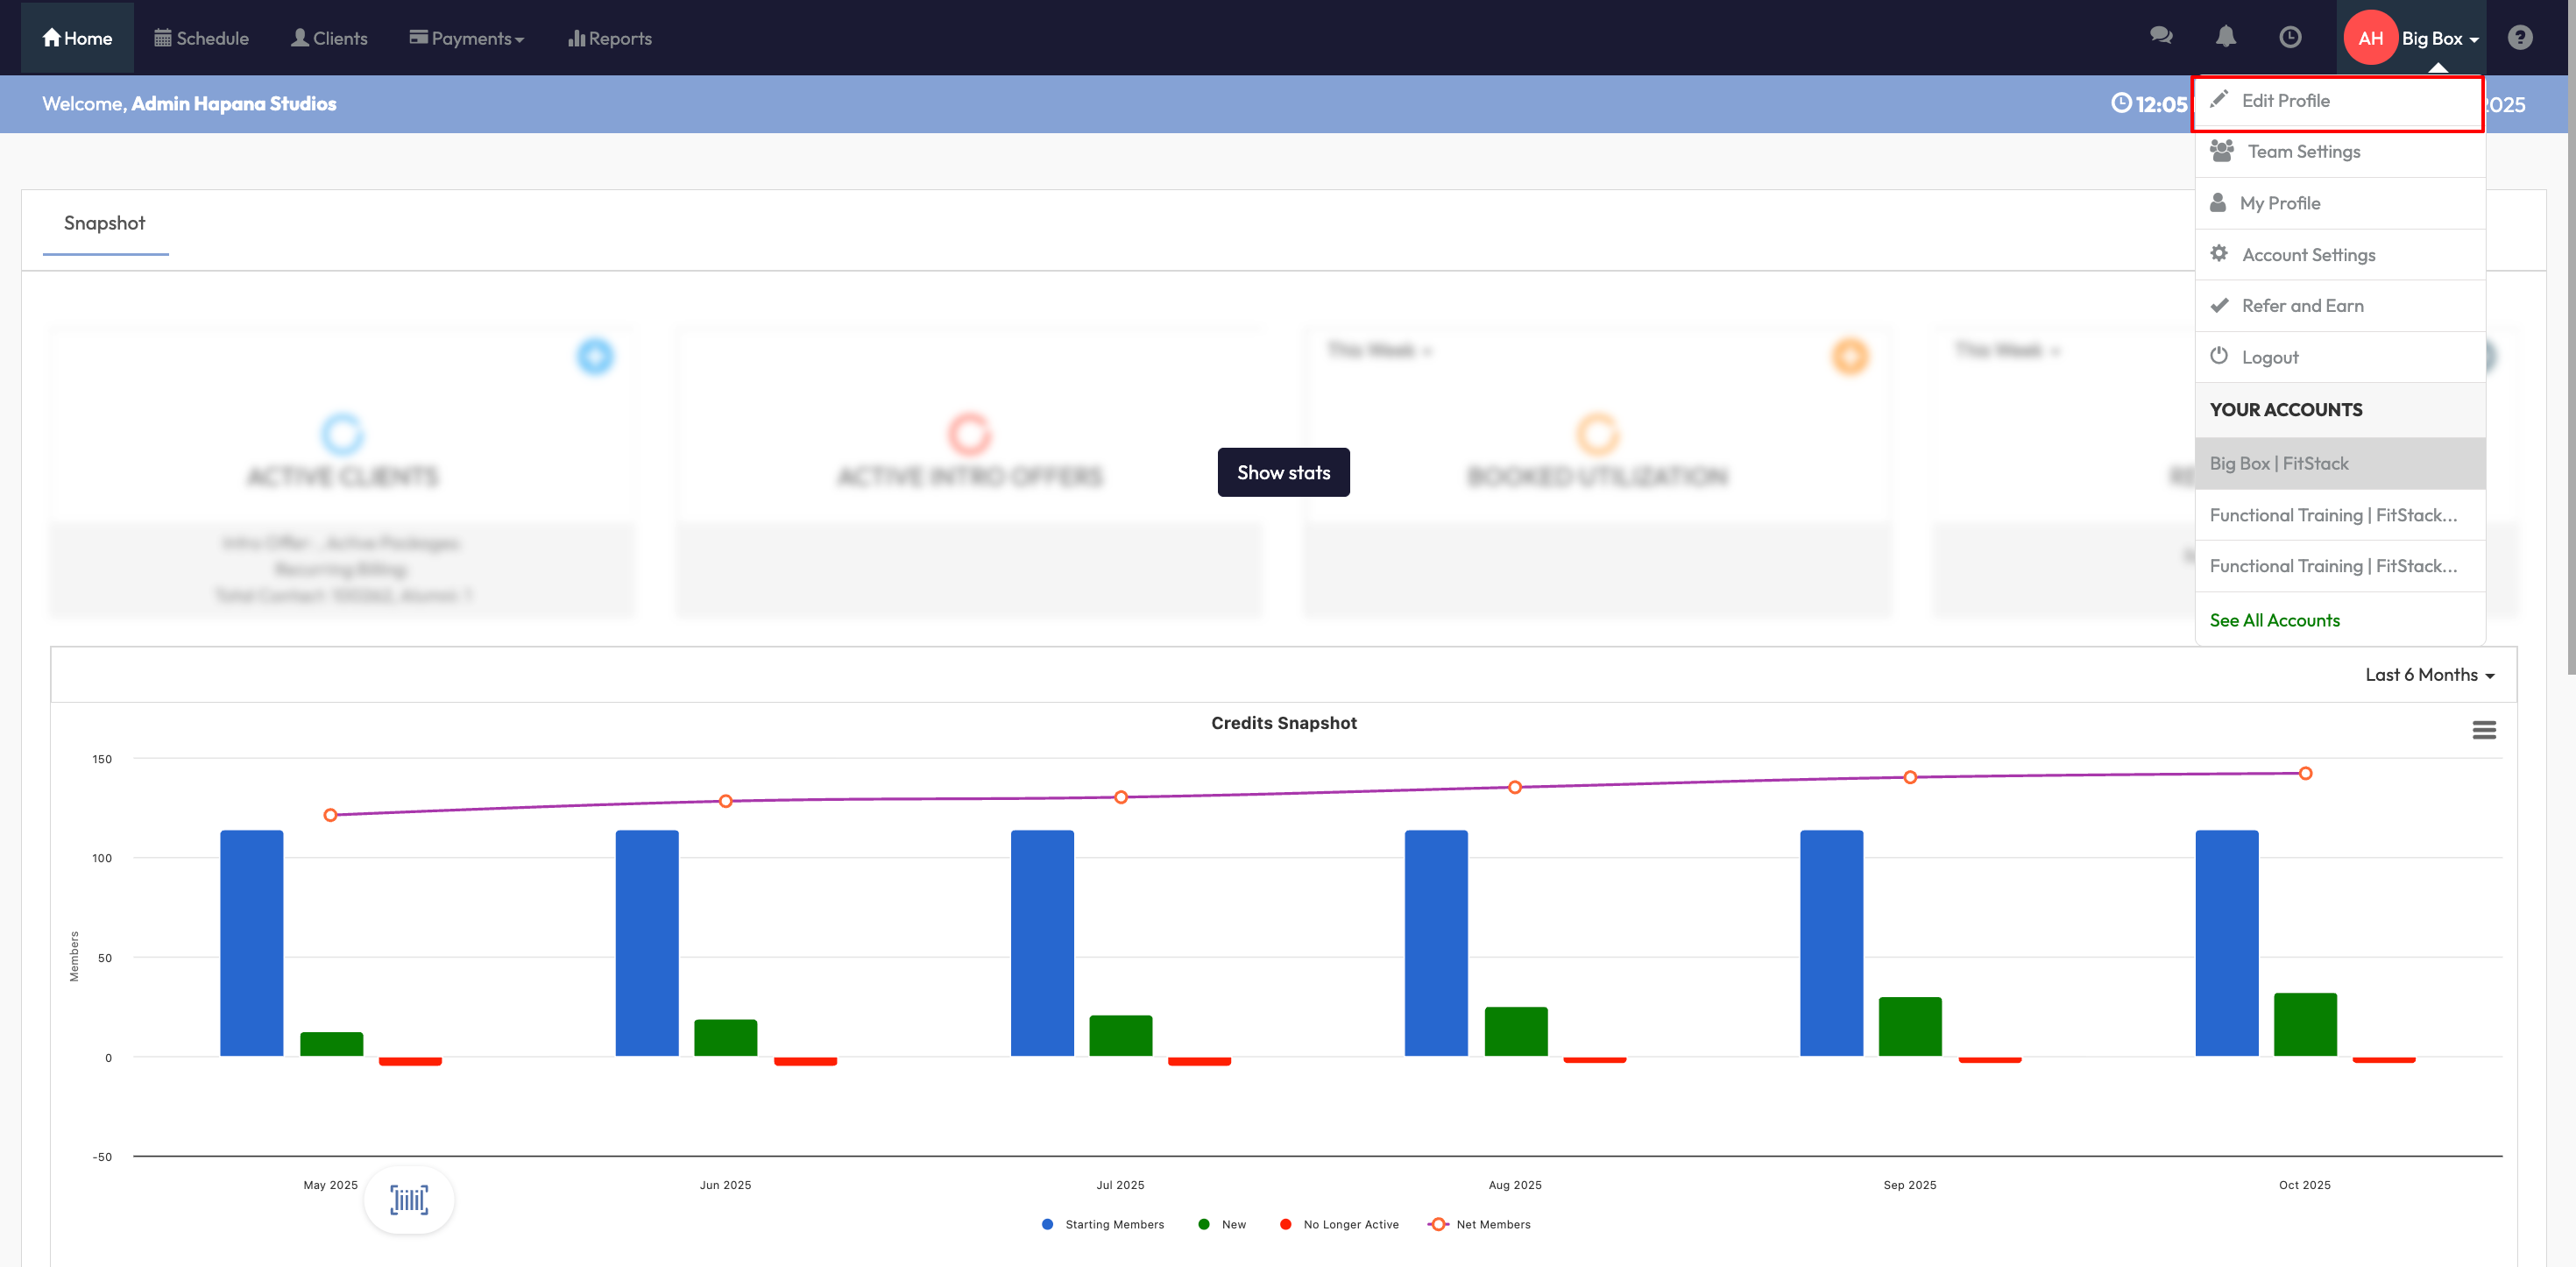Click the AH profile avatar
Screen dimensions: 2576x1267
point(2369,38)
